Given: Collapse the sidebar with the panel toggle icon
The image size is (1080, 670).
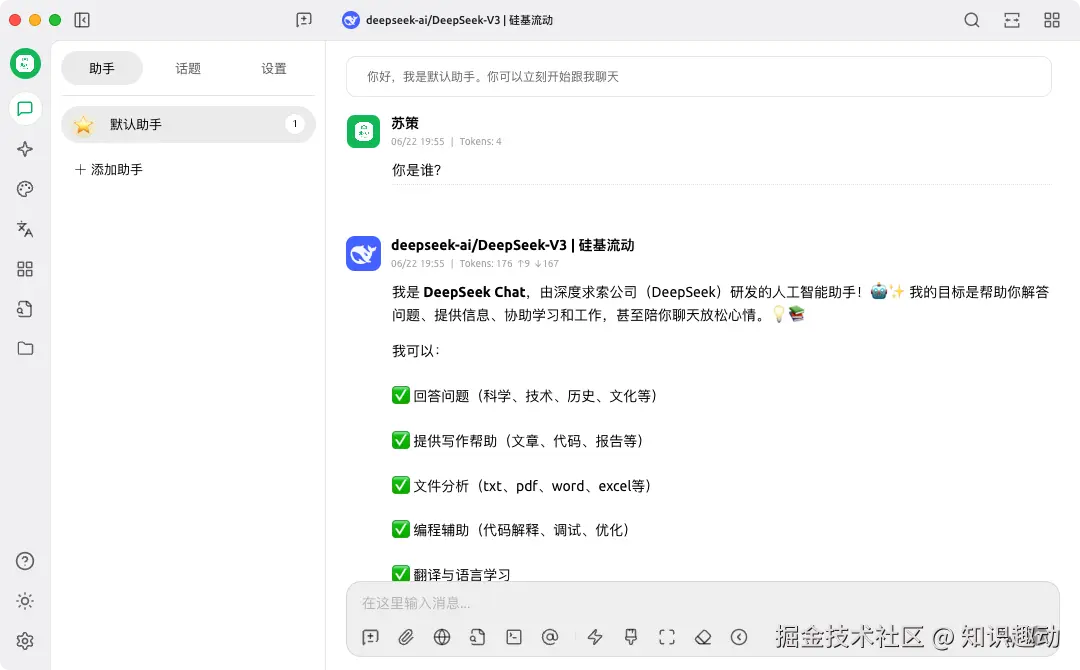Looking at the screenshot, I should 82,20.
